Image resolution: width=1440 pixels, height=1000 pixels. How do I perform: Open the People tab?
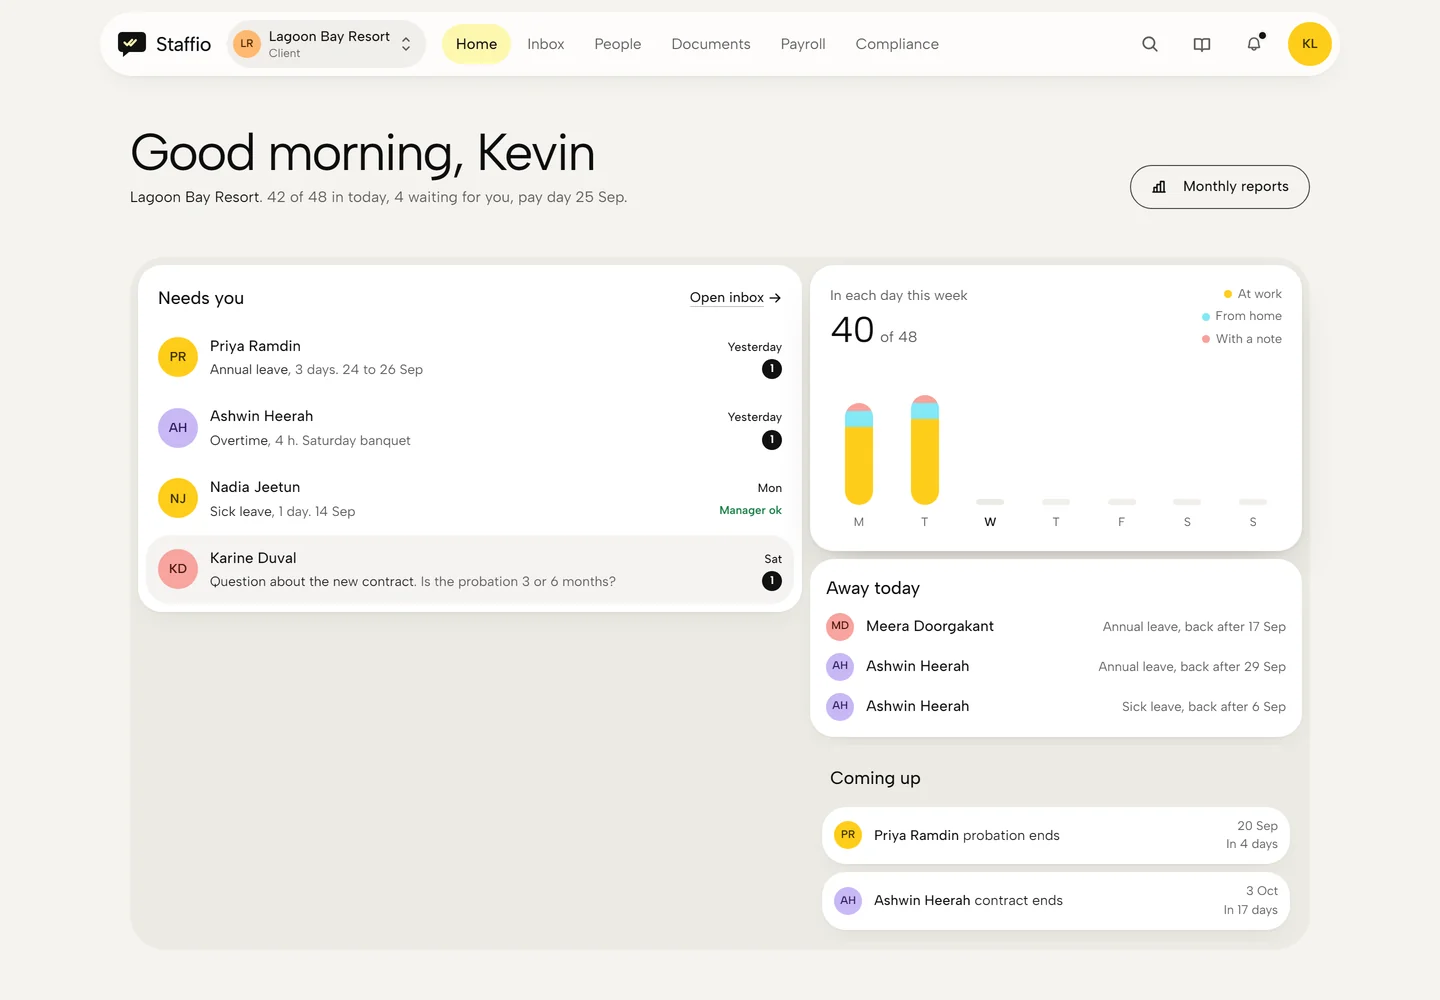click(x=618, y=44)
